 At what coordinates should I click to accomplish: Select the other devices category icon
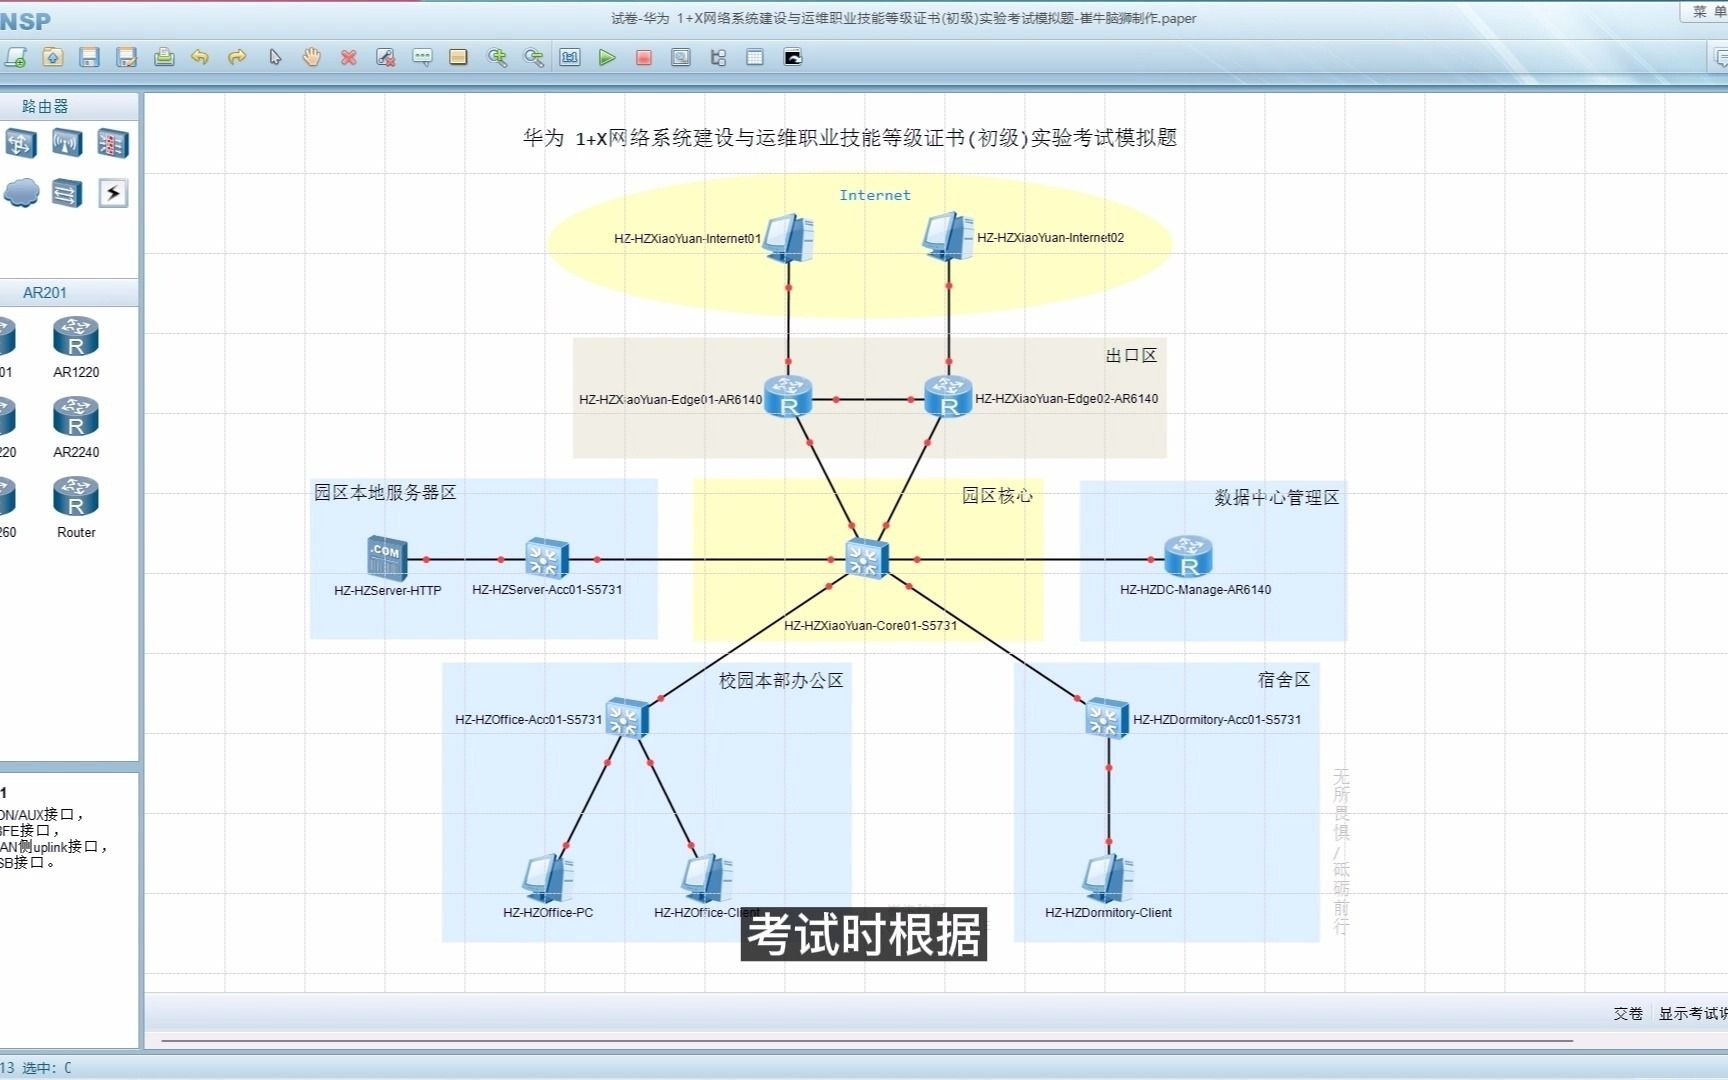[x=67, y=192]
